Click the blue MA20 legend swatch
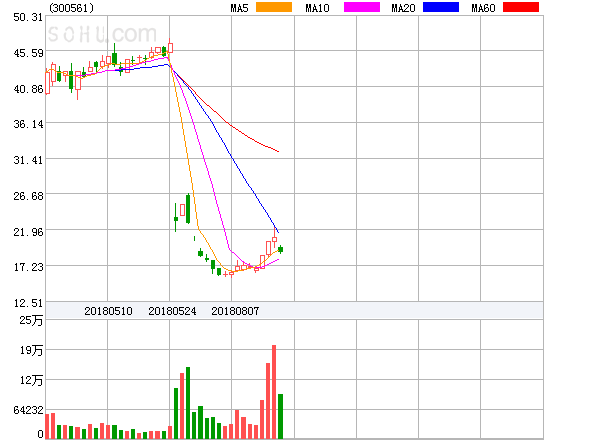 coord(441,7)
